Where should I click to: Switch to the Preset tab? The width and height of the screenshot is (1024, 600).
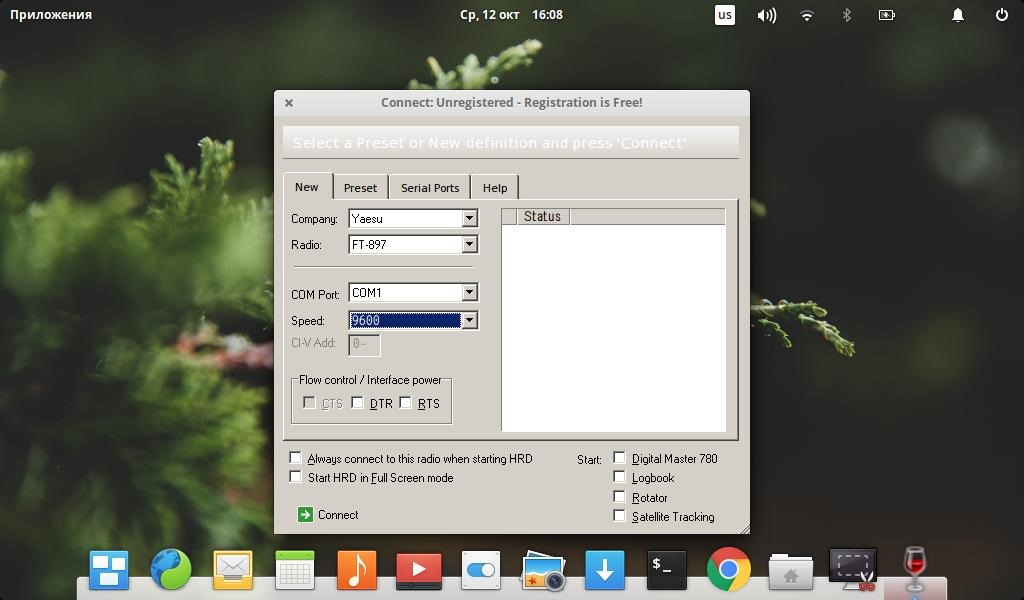[x=360, y=187]
